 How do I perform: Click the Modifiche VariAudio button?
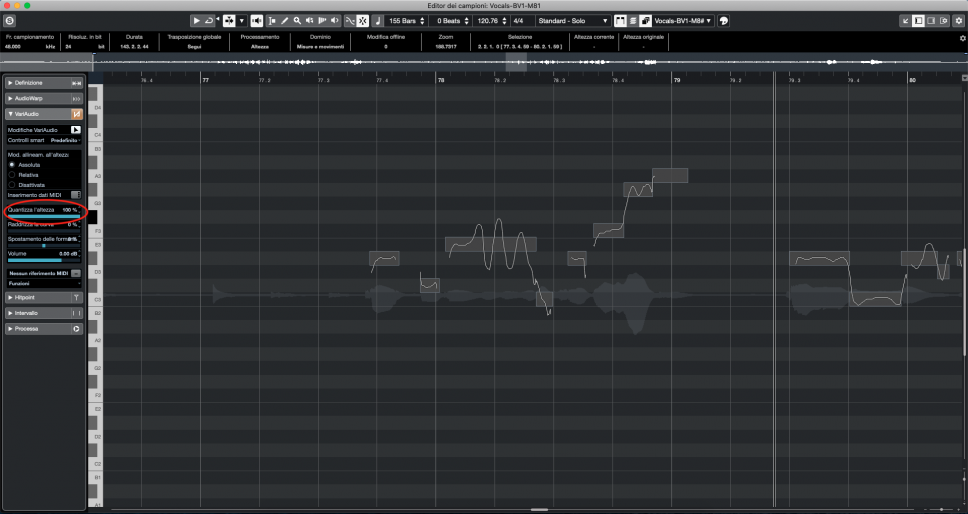pos(75,130)
